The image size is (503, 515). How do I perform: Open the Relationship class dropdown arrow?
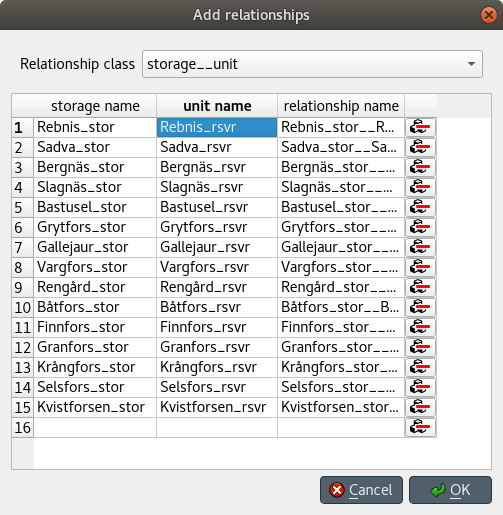point(471,64)
